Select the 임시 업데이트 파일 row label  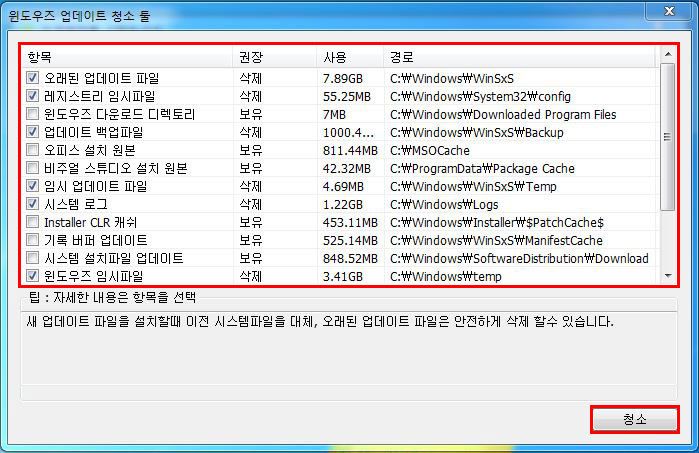coord(95,186)
